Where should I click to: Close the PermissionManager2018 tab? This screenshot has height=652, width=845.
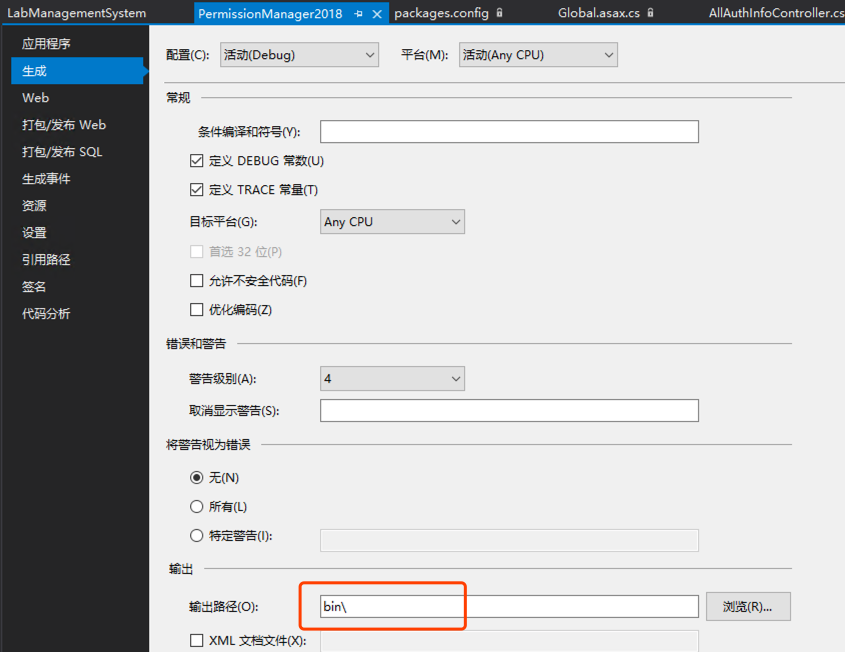[377, 14]
